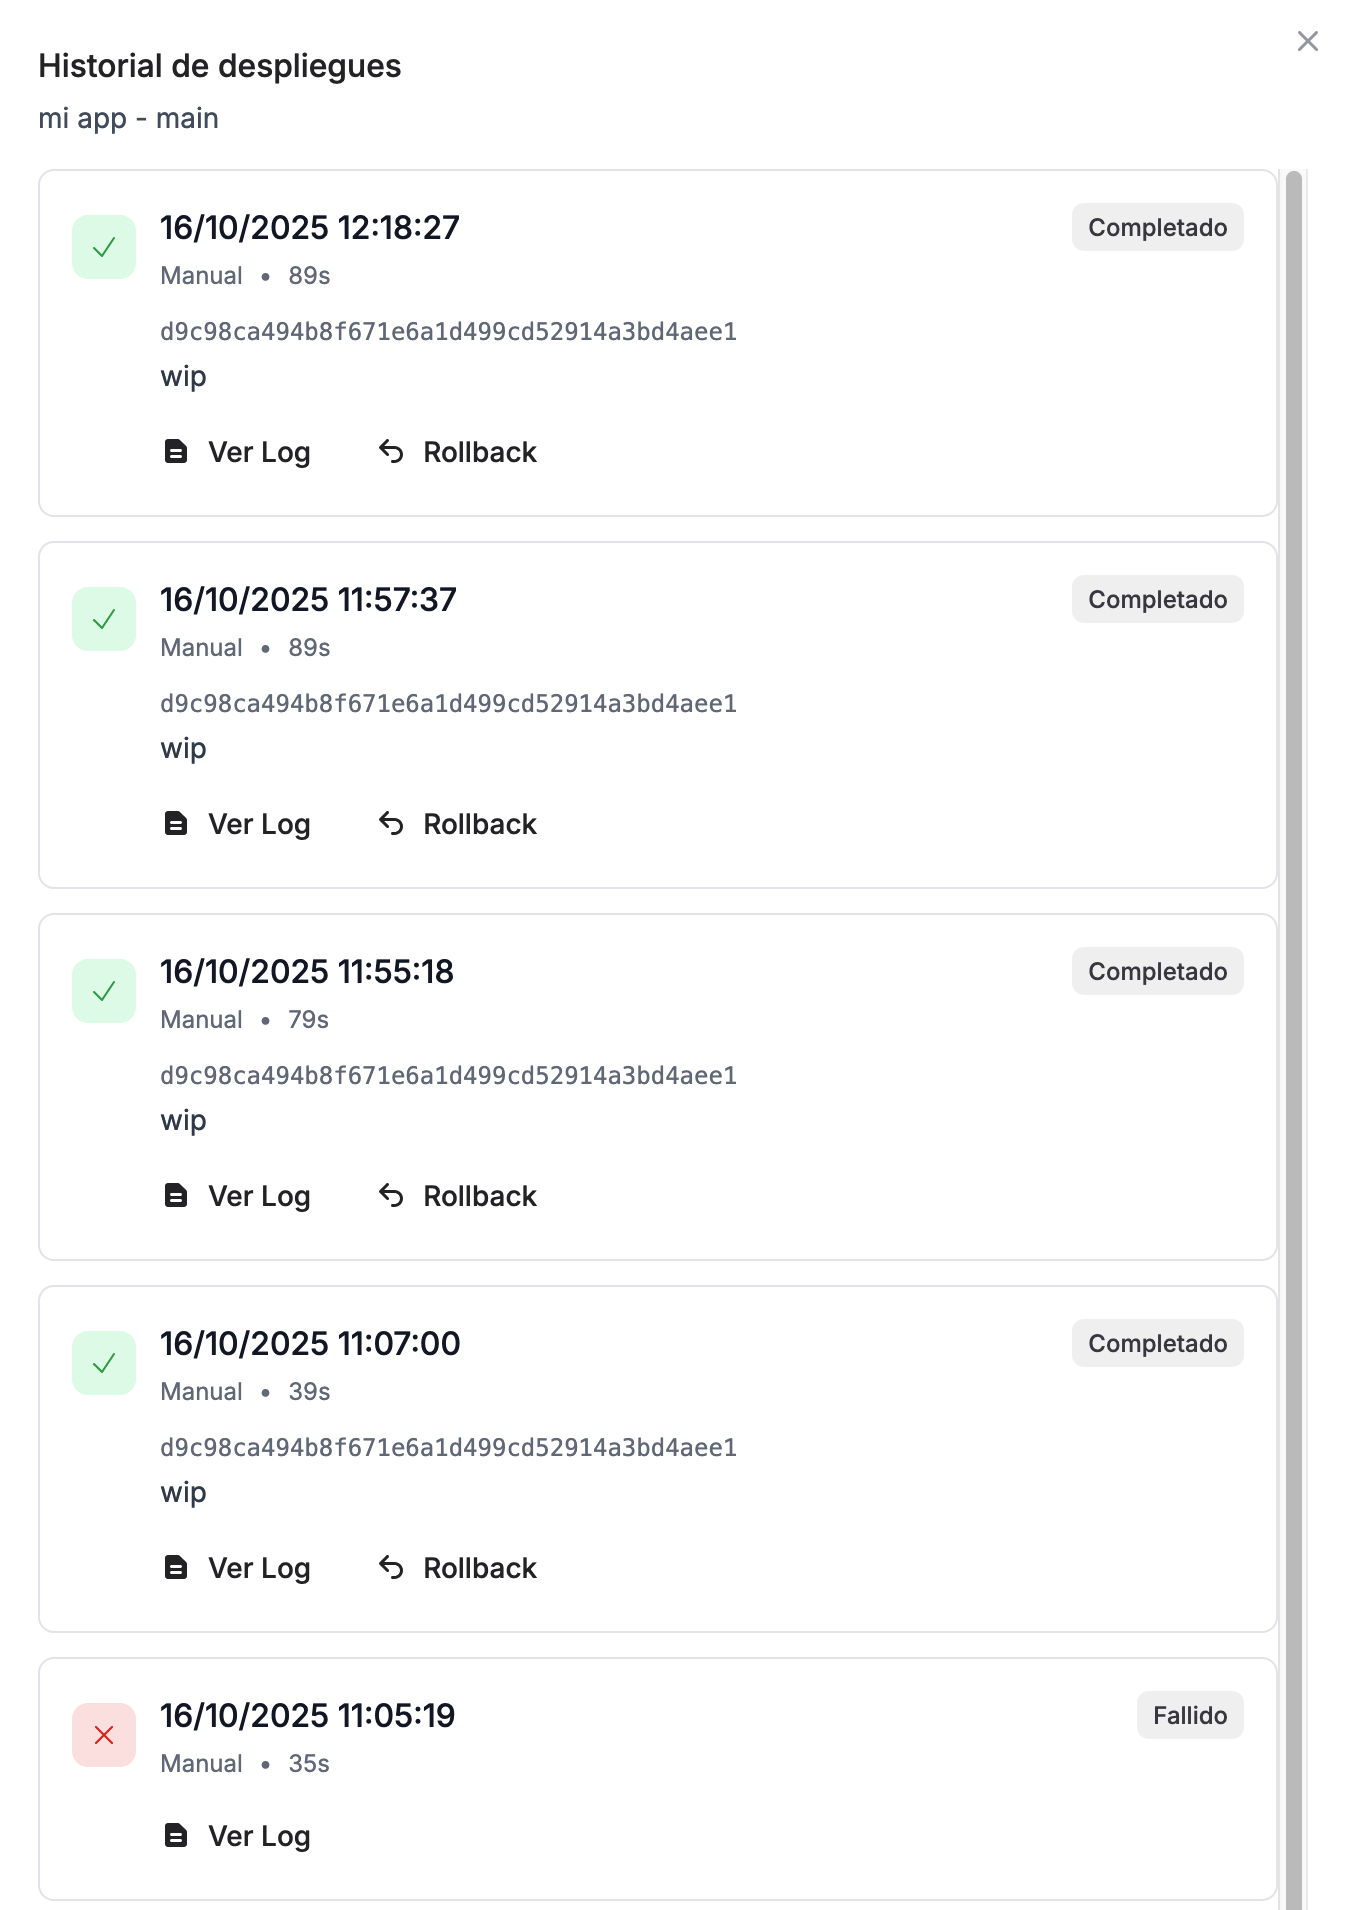
Task: Click rollback arrow icon in 11:07:00 deployment
Action: pyautogui.click(x=391, y=1568)
